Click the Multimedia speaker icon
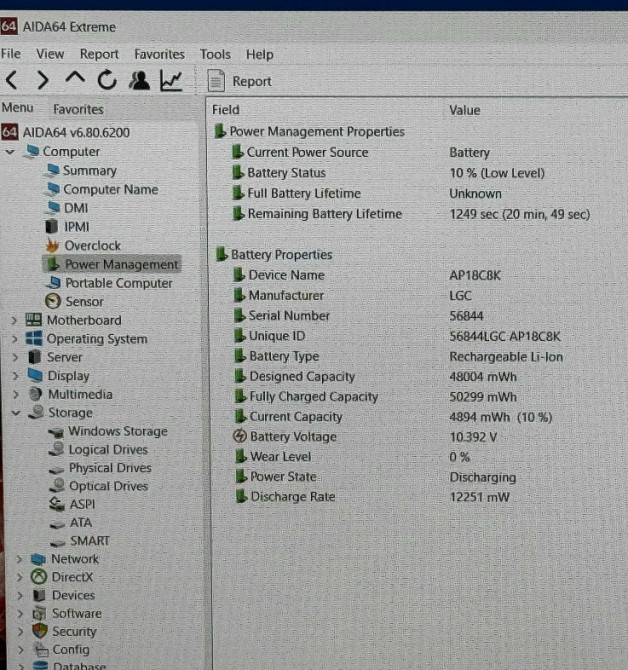The height and width of the screenshot is (670, 628). tap(35, 394)
